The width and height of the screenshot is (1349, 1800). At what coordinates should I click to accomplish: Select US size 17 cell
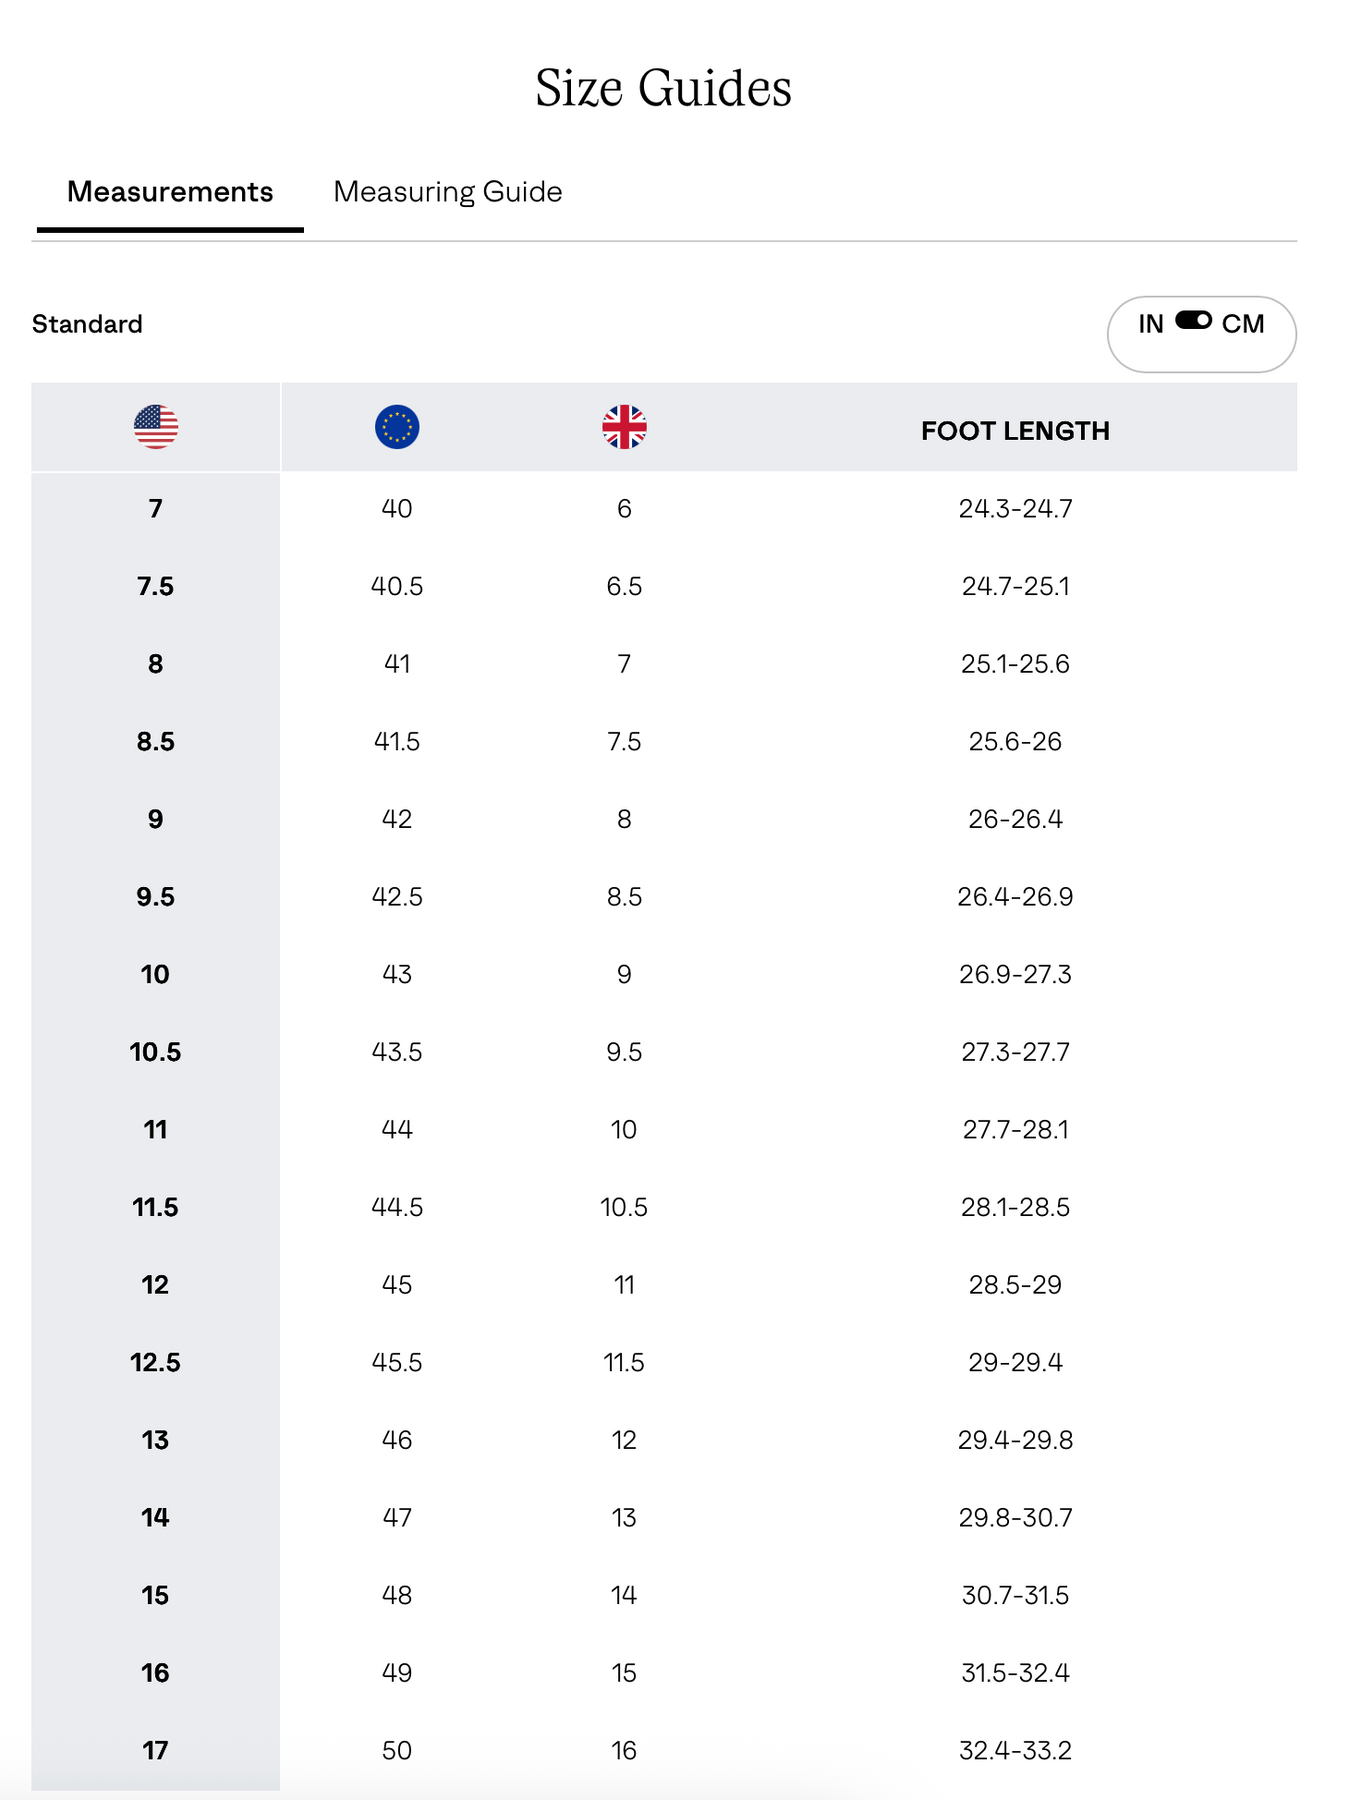click(156, 1751)
